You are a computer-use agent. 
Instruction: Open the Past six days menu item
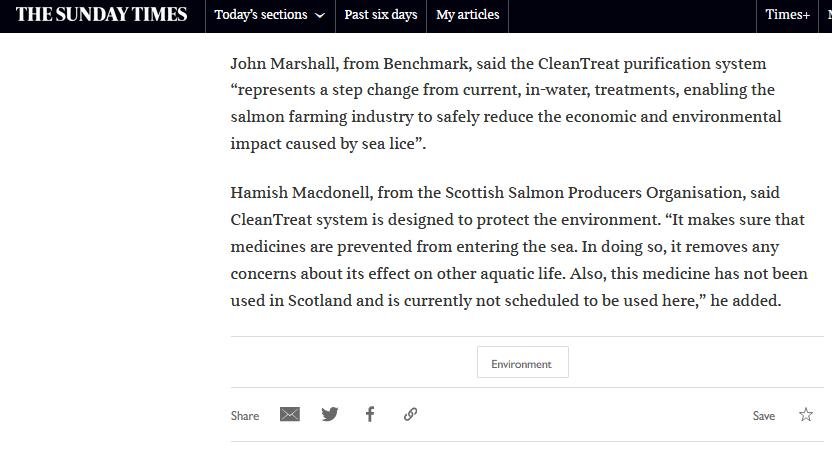tap(380, 15)
